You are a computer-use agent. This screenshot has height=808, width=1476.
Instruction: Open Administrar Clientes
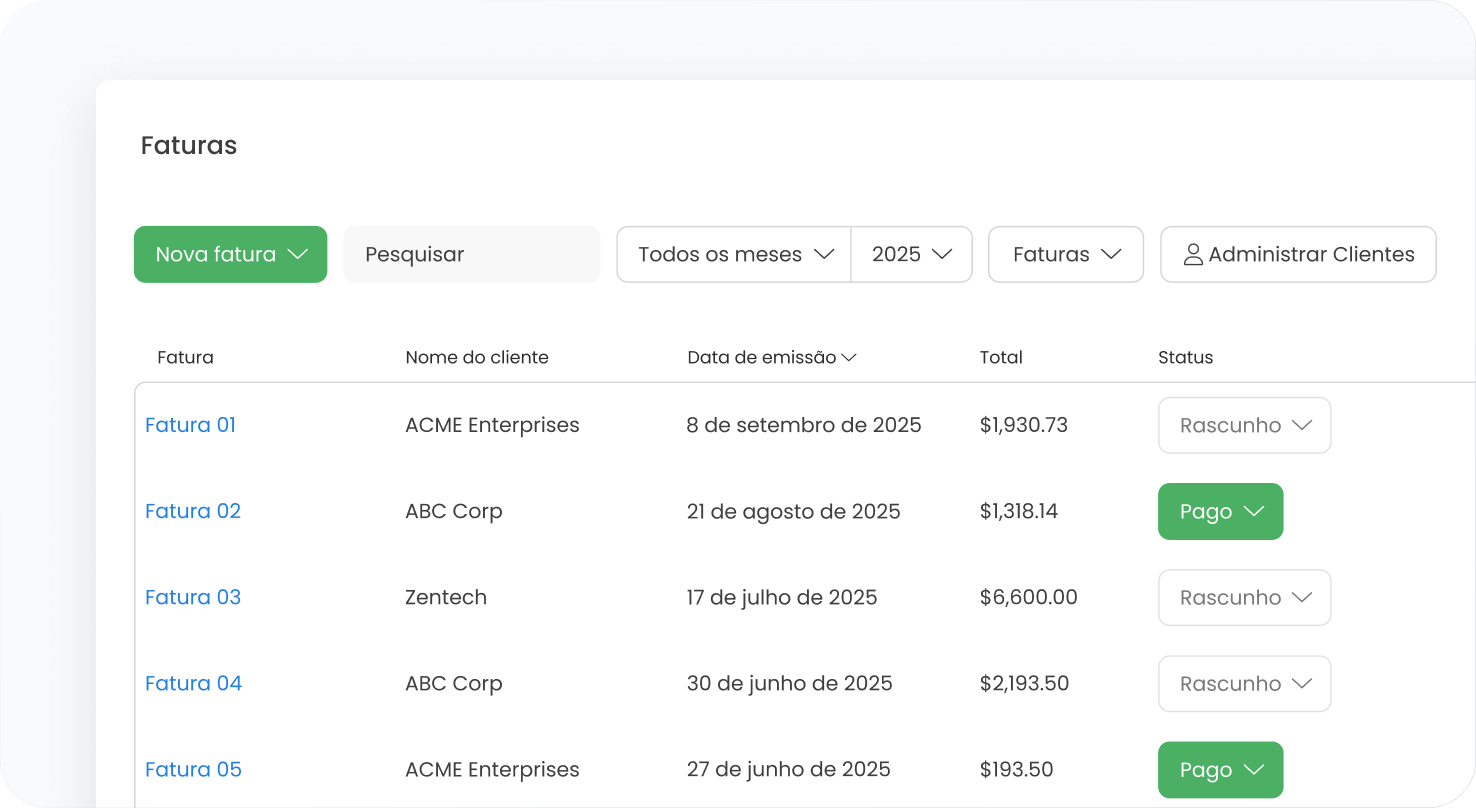[x=1298, y=254]
